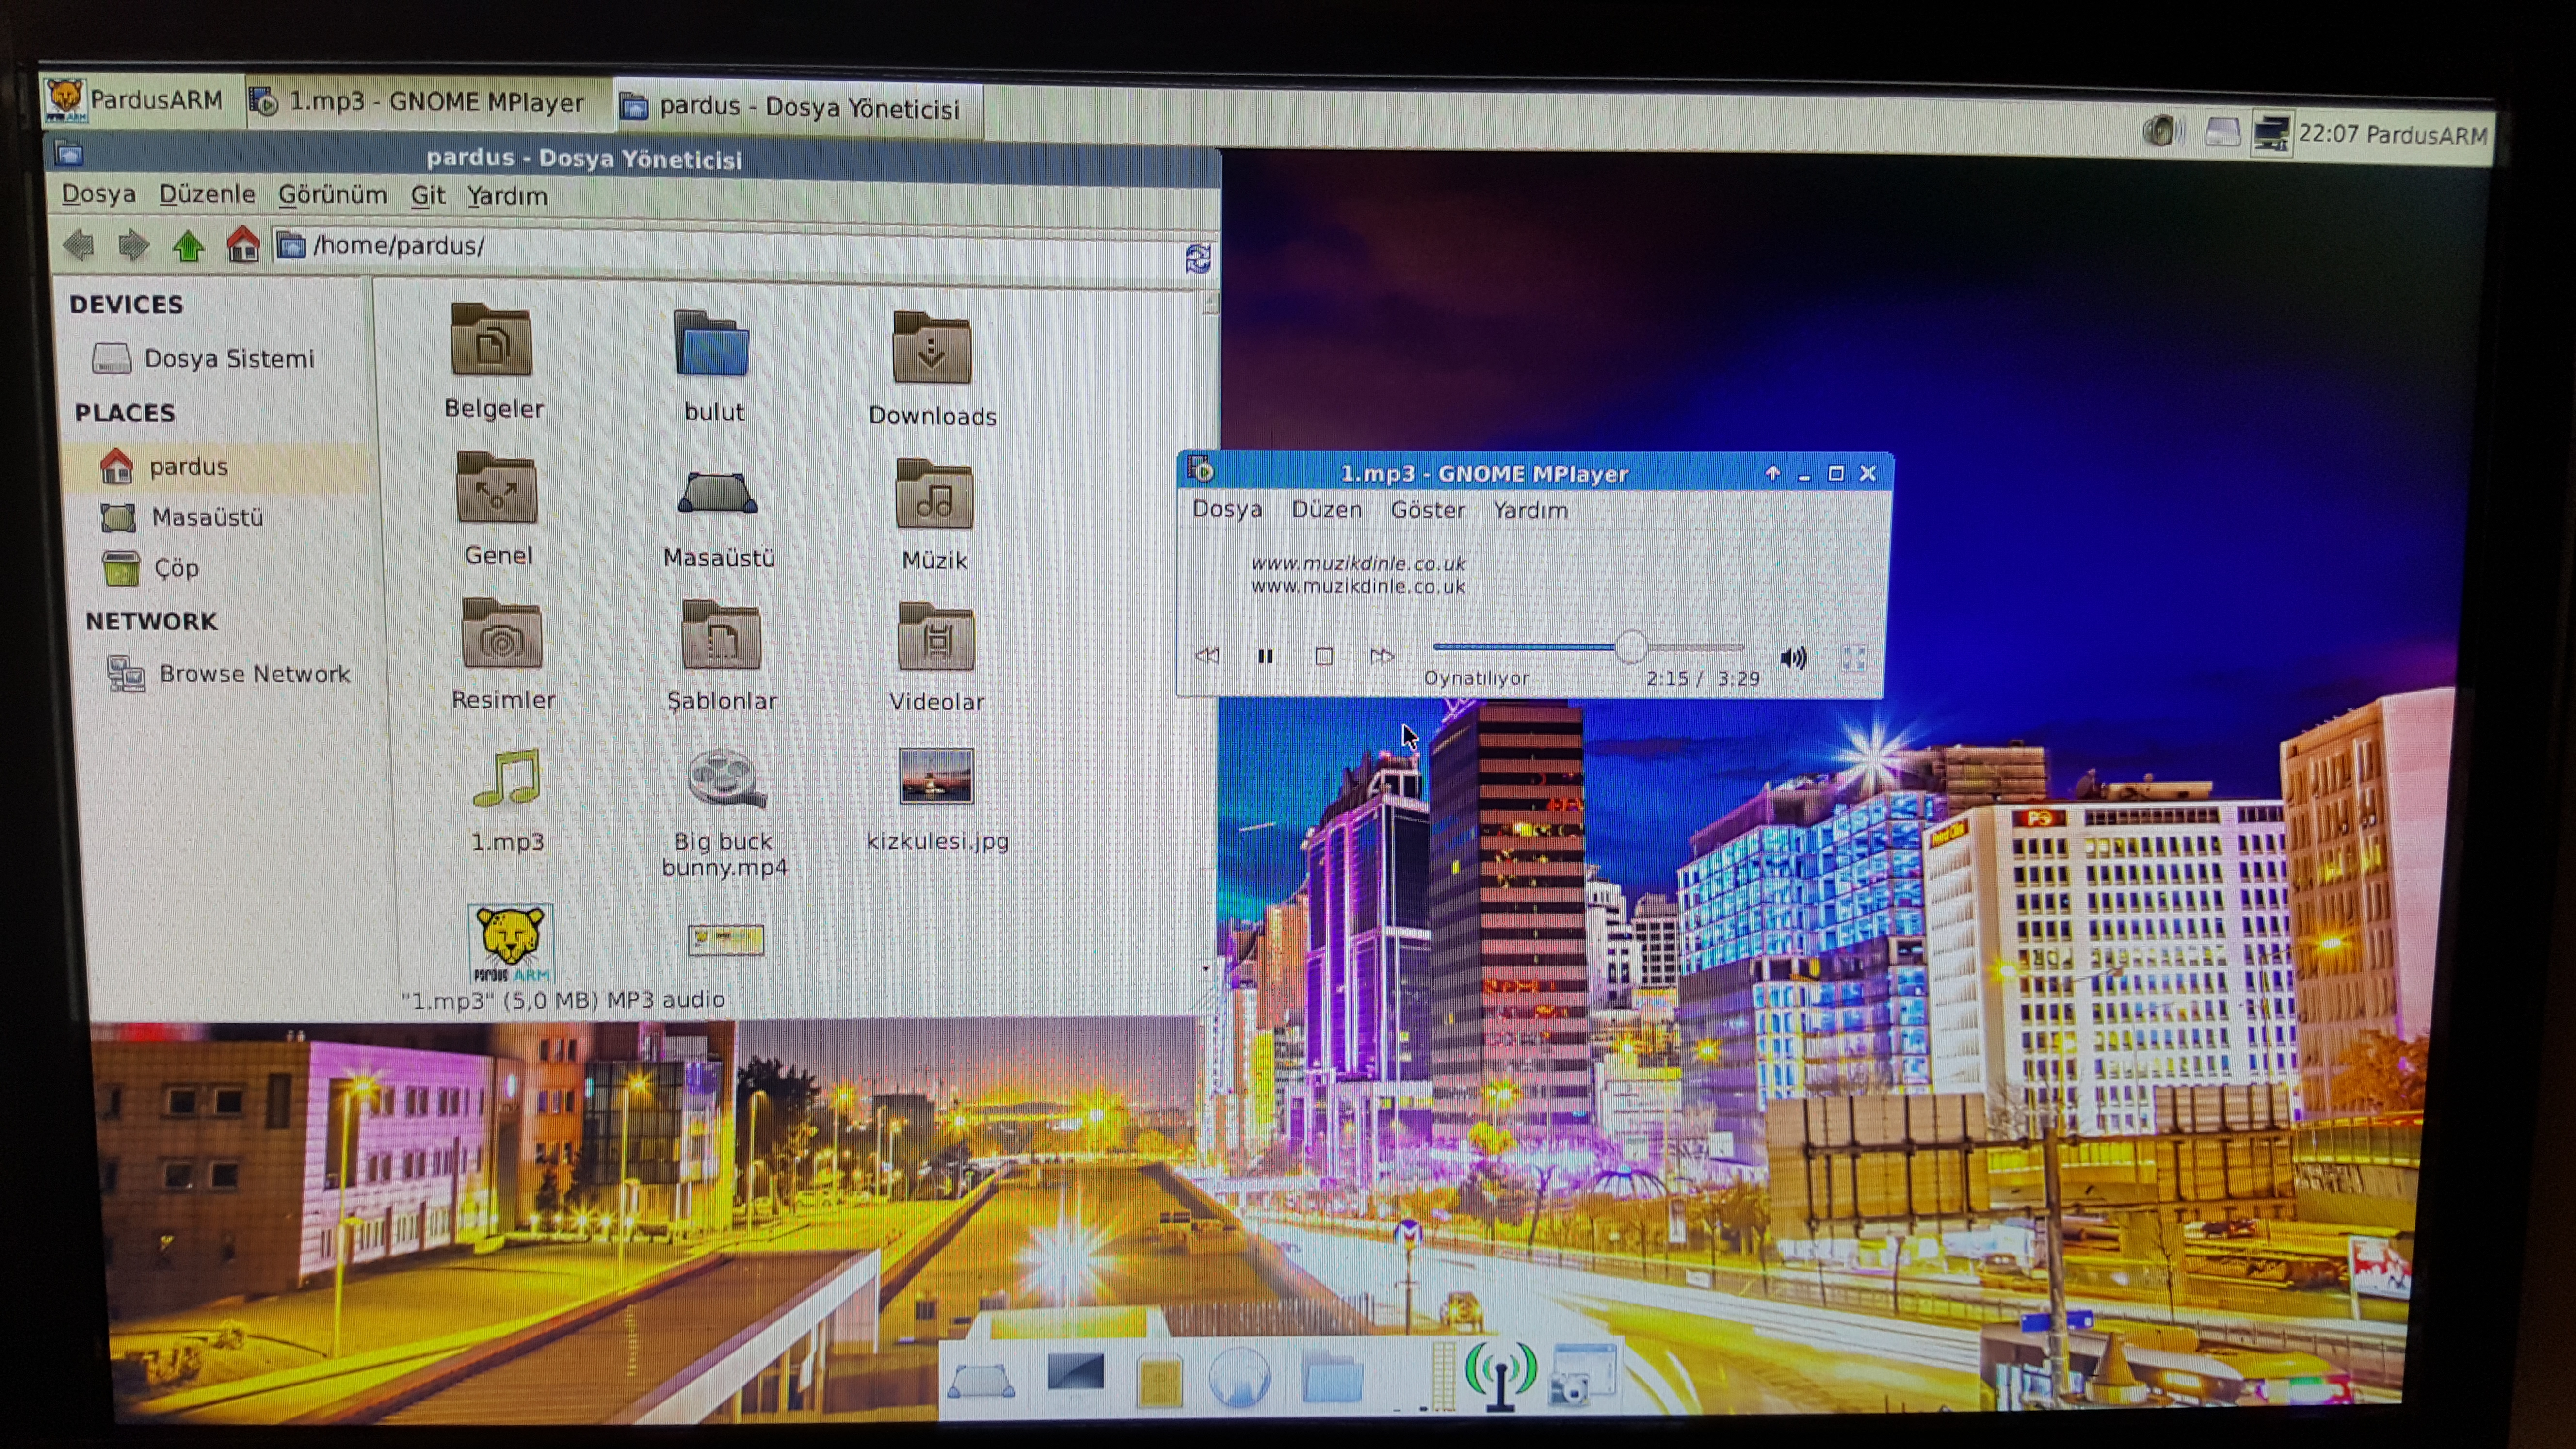Open blue folder icon in dock
The height and width of the screenshot is (1449, 2576).
point(1332,1378)
